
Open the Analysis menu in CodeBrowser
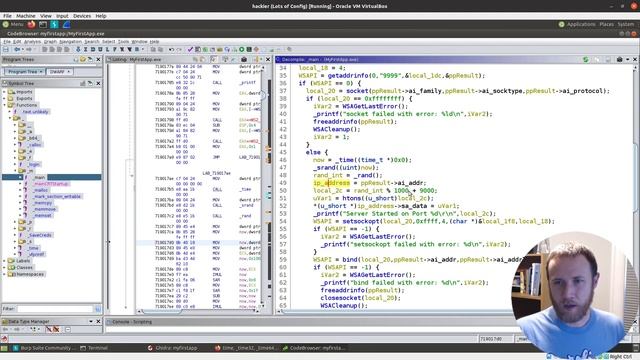pyautogui.click(x=32, y=42)
